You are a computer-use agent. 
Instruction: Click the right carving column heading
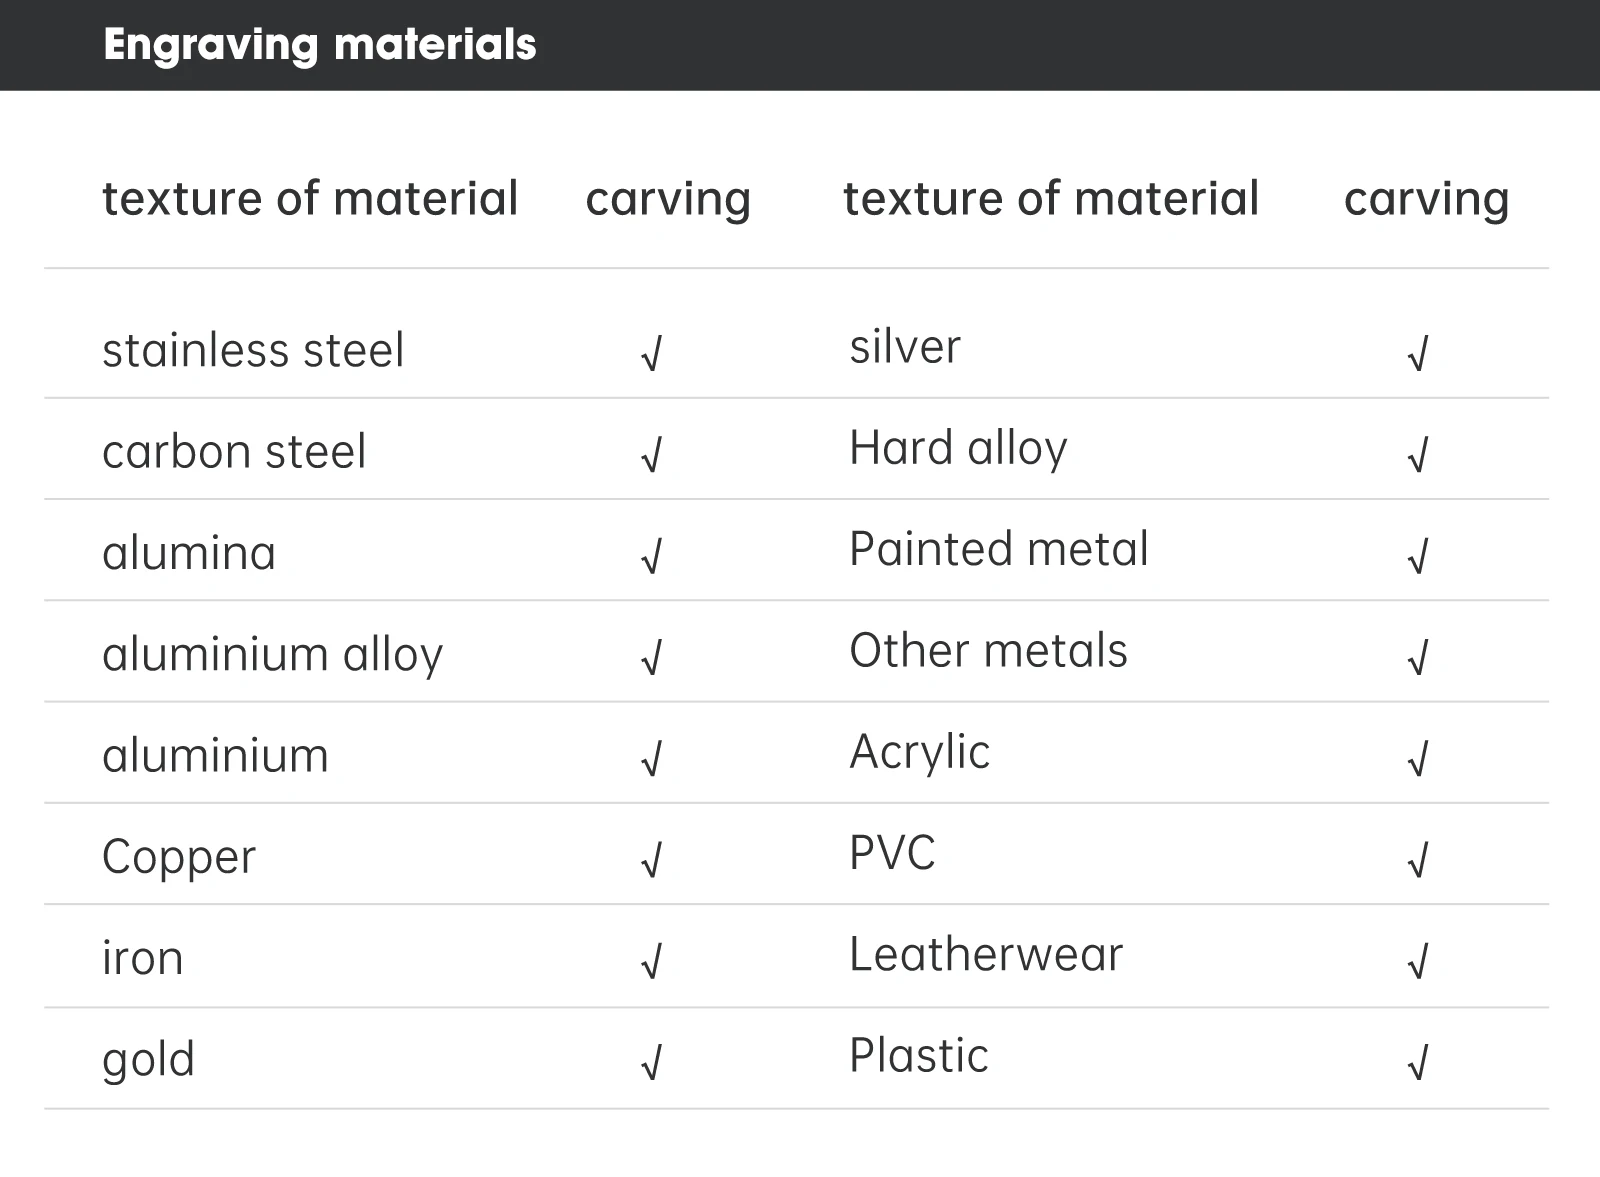pos(1426,198)
